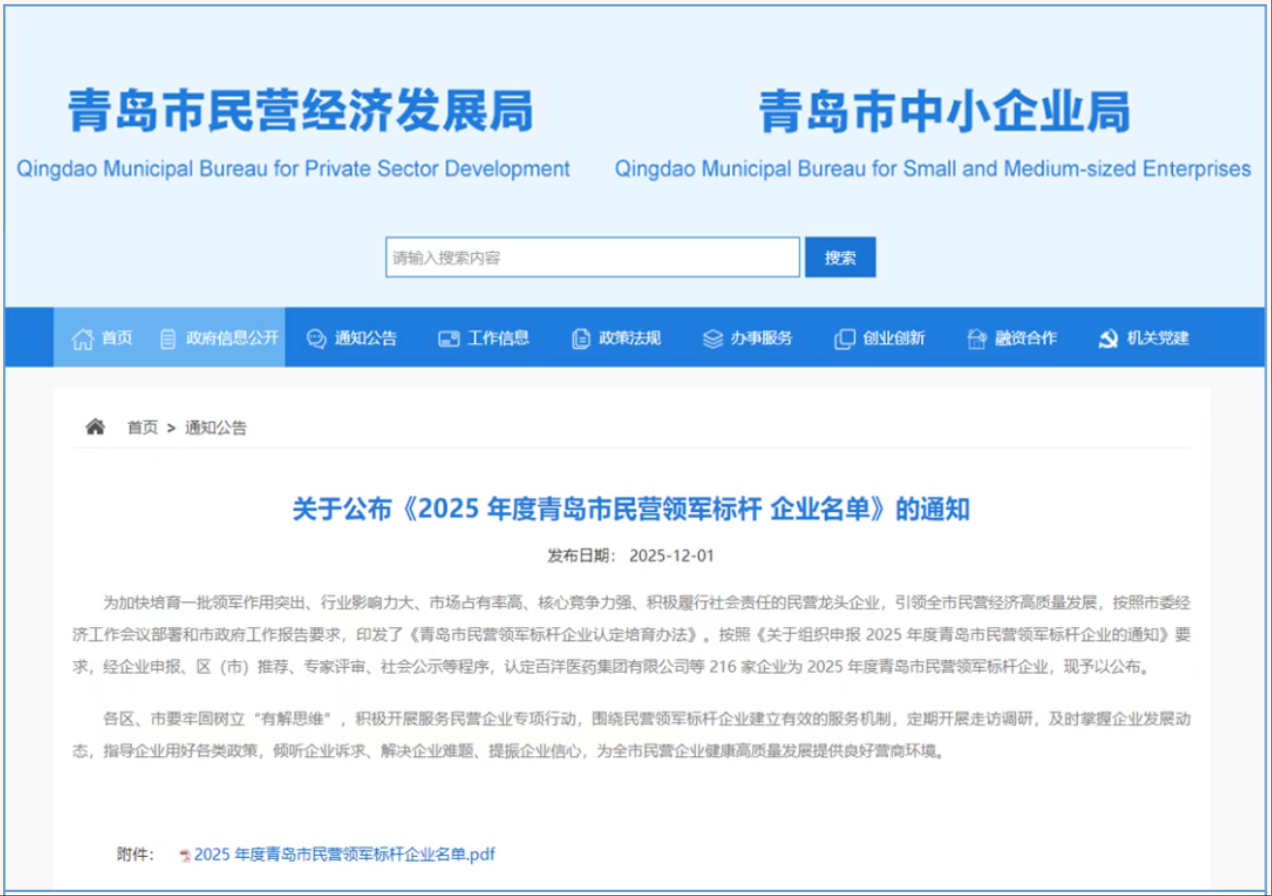This screenshot has height=896, width=1272.
Task: Click the PDF icon beside the attachment
Action: [185, 855]
